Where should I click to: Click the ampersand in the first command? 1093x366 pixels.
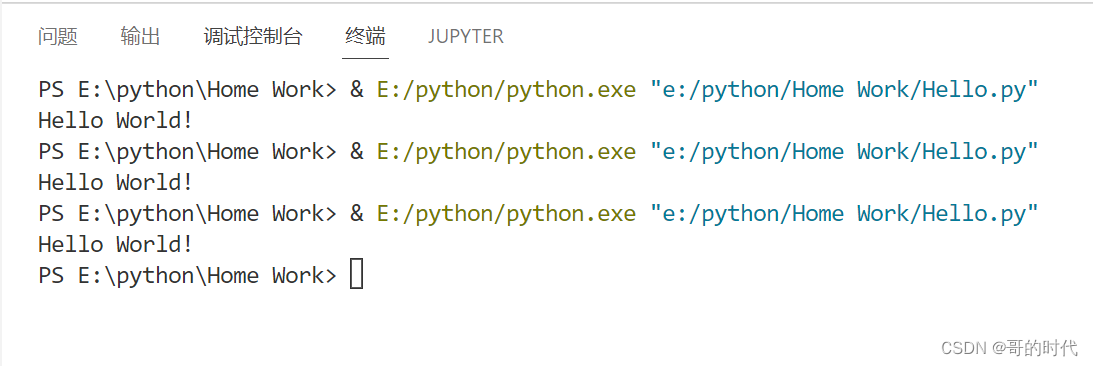357,90
